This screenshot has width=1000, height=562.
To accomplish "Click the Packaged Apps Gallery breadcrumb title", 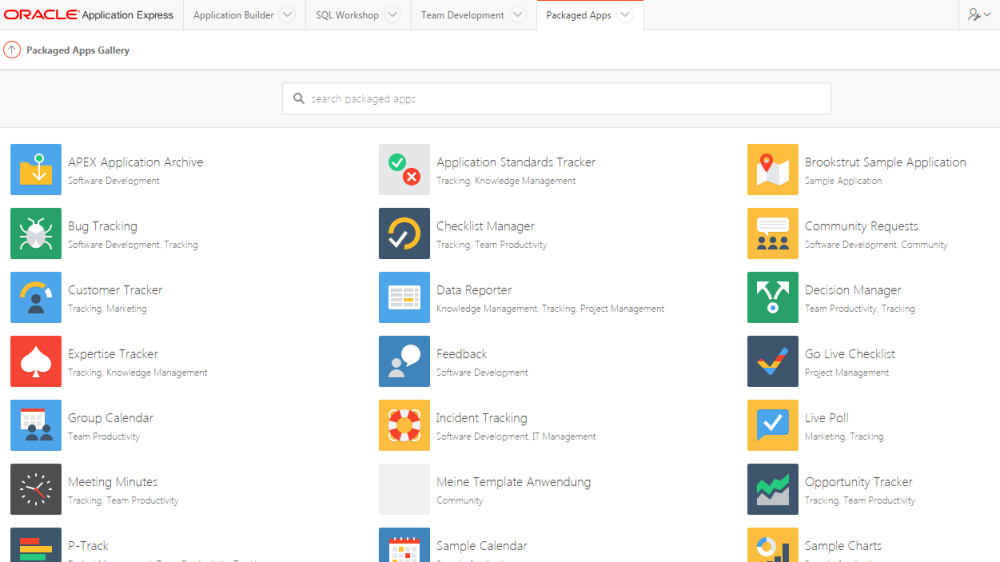I will [78, 50].
